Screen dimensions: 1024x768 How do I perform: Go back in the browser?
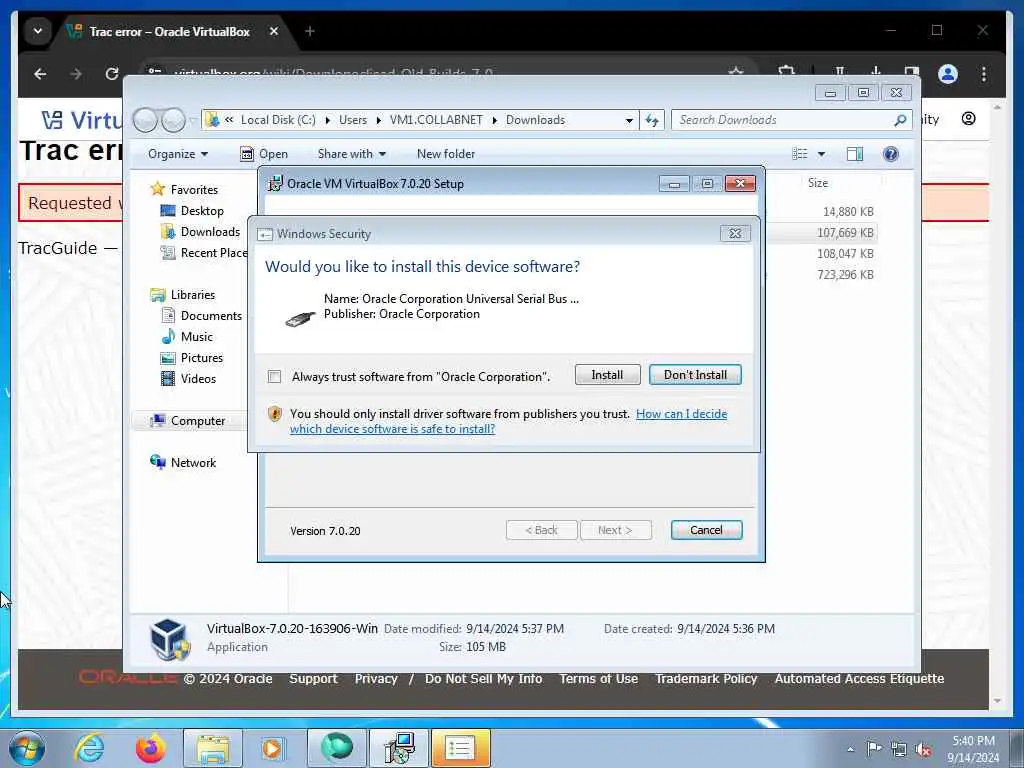40,74
